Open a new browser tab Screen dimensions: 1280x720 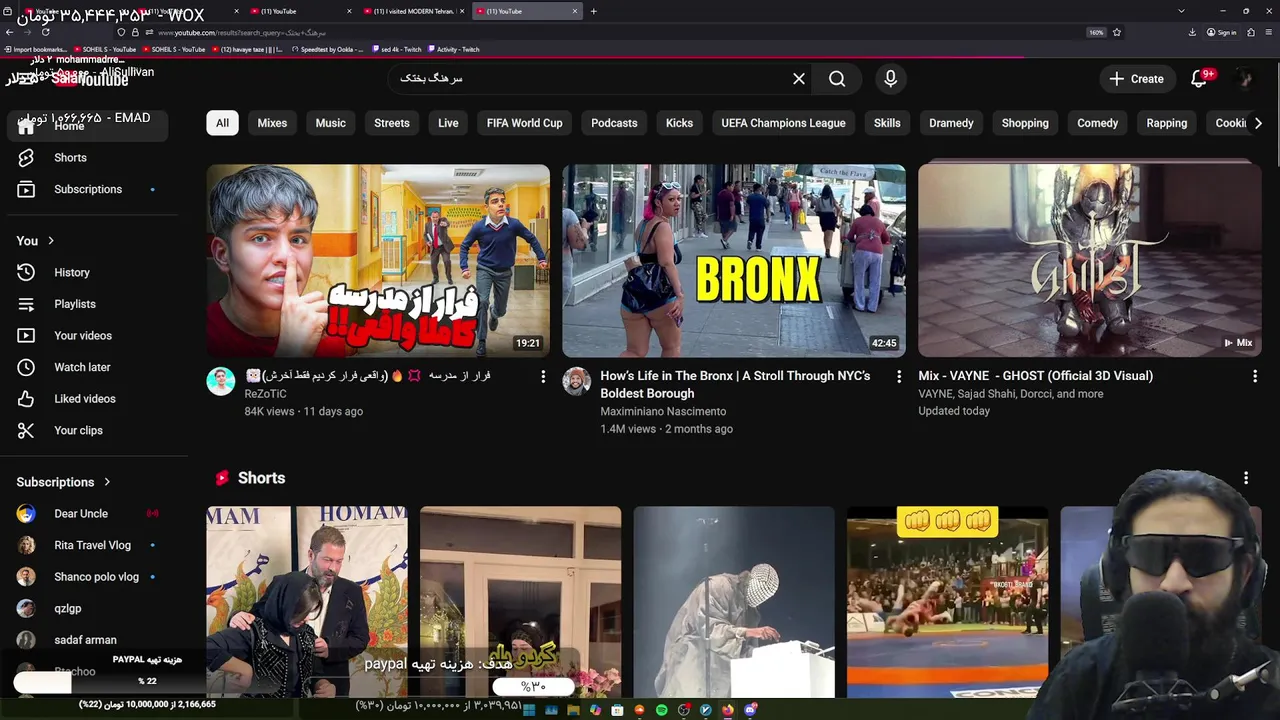coord(594,11)
